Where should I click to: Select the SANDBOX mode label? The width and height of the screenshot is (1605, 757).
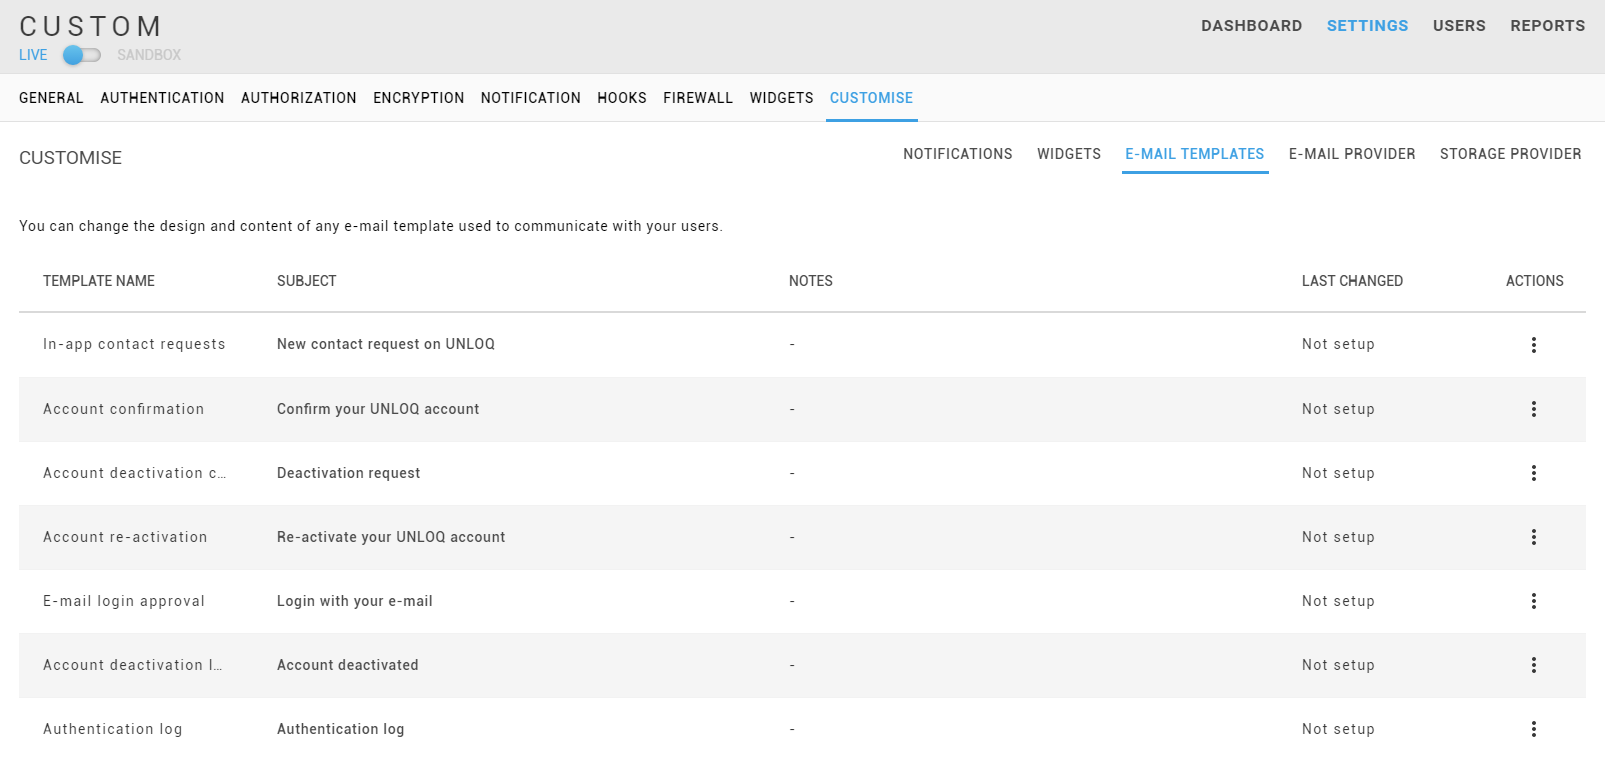149,55
